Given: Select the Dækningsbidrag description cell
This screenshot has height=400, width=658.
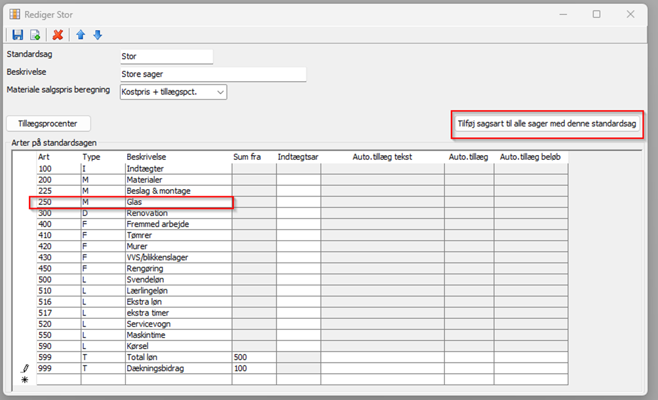Looking at the screenshot, I should tap(177, 369).
